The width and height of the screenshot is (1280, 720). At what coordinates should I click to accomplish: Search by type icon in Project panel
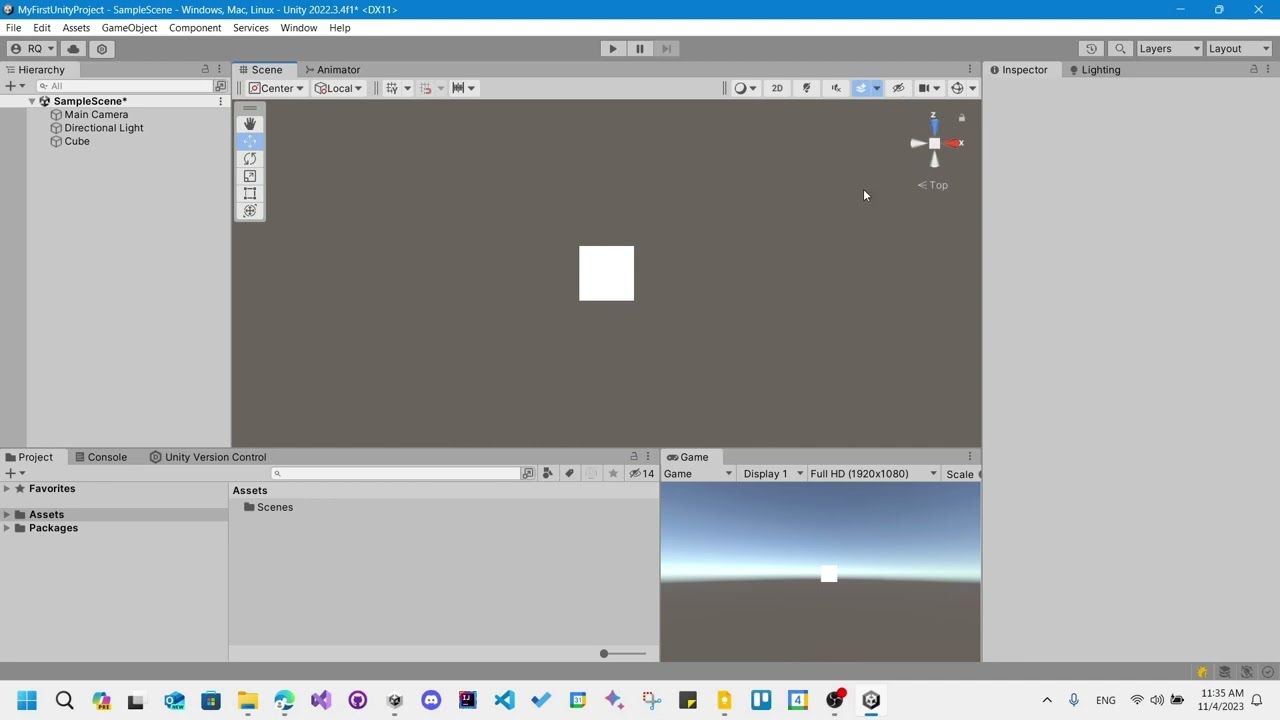tap(547, 474)
